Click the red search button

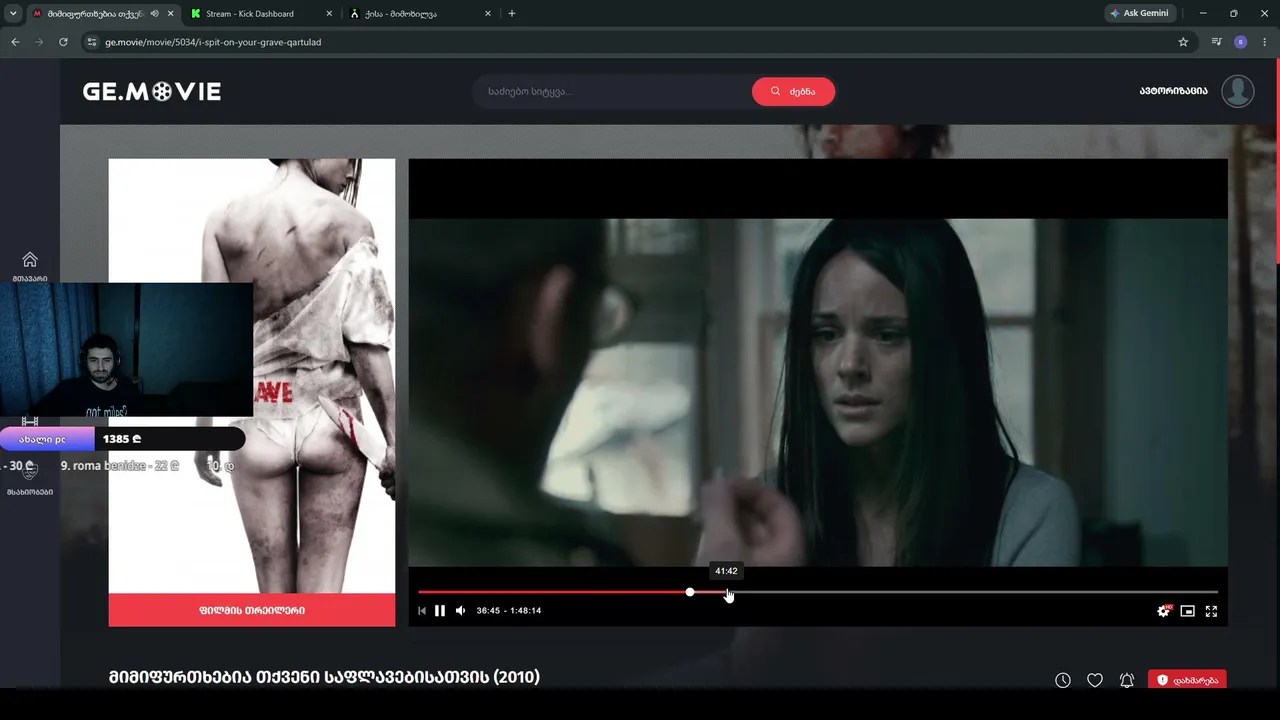(793, 92)
